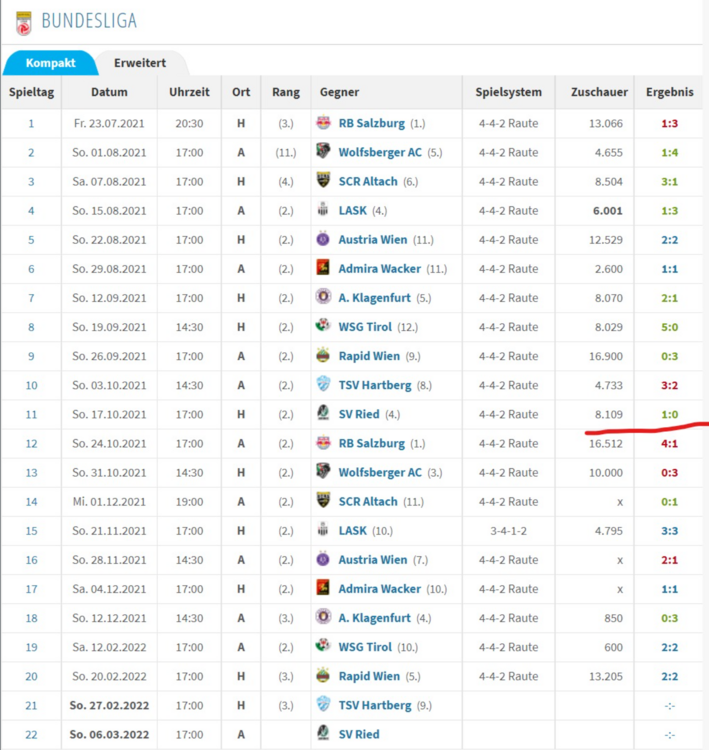This screenshot has height=750, width=709.
Task: Click Austria Wien crest in matchday 5 row
Action: pyautogui.click(x=323, y=239)
